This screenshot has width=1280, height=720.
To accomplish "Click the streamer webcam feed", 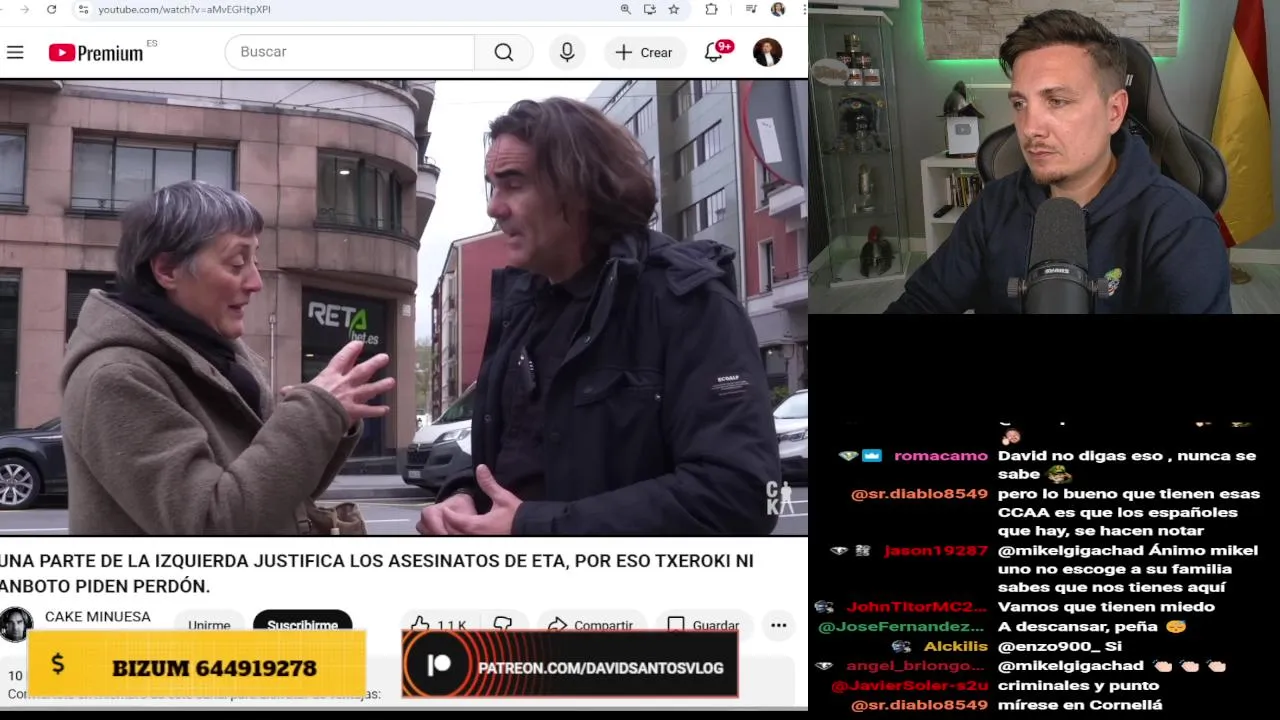I will click(1044, 157).
